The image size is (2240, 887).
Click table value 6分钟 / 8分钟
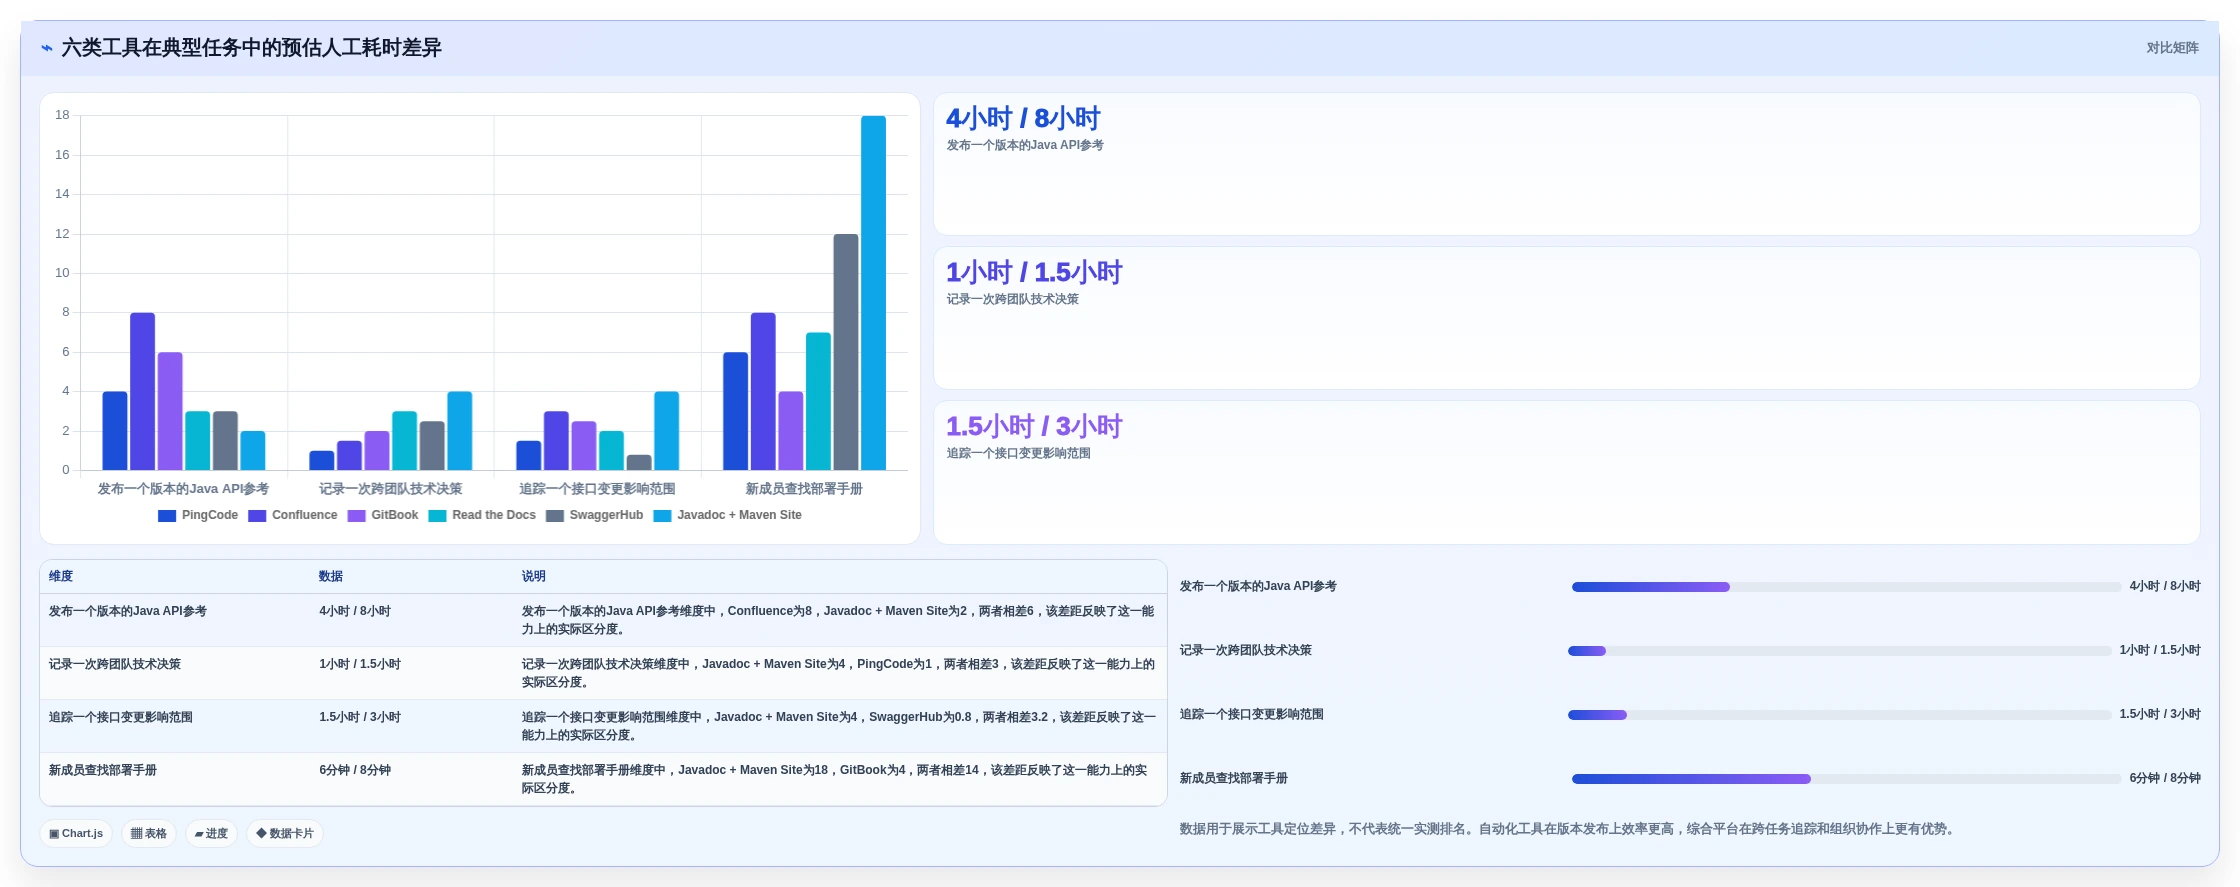(355, 770)
